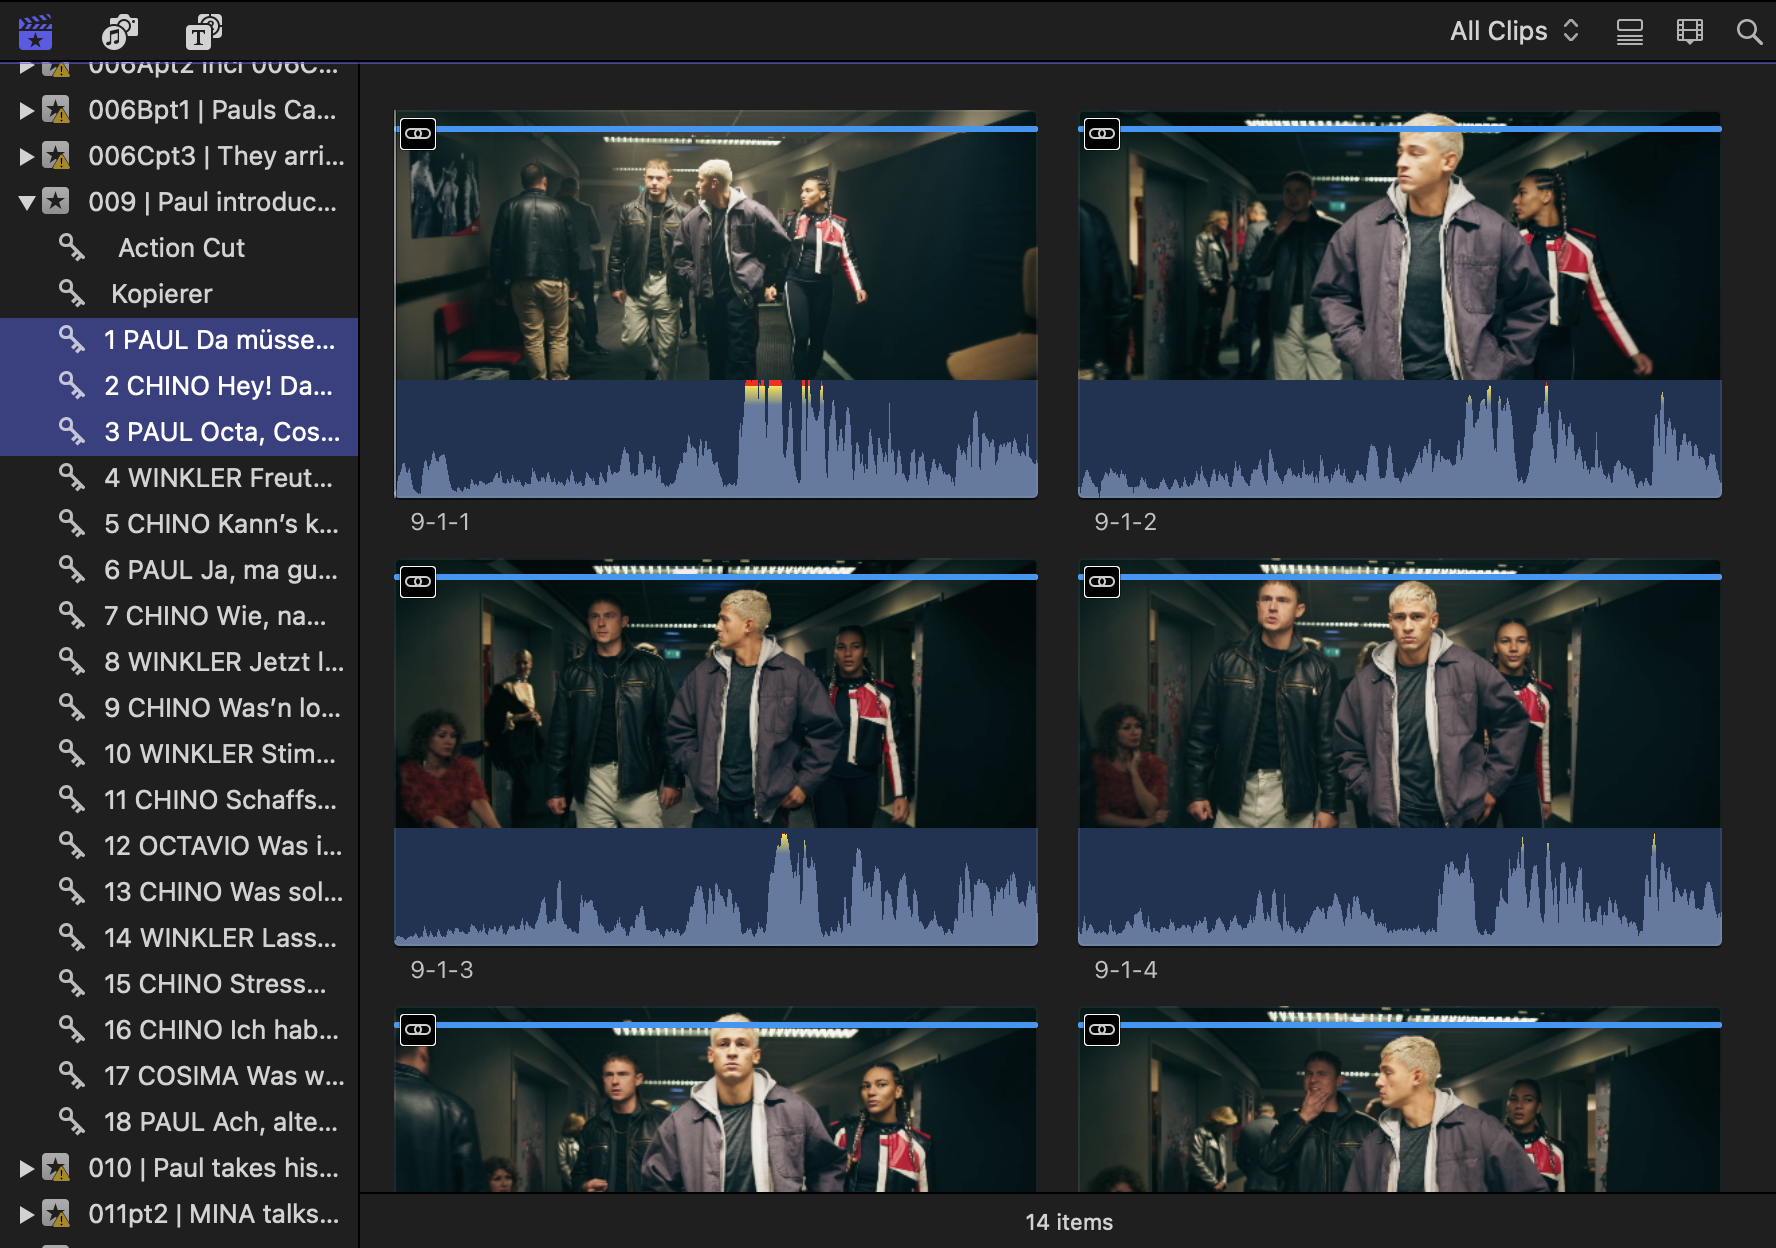Click multicam badge on clip 9-1-1

coord(418,133)
